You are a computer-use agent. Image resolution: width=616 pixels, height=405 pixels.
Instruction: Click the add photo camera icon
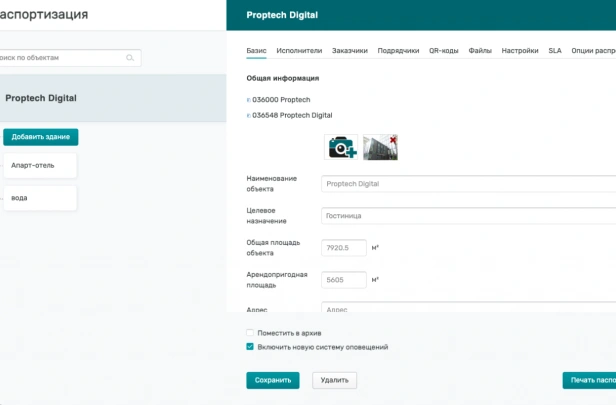coord(341,147)
